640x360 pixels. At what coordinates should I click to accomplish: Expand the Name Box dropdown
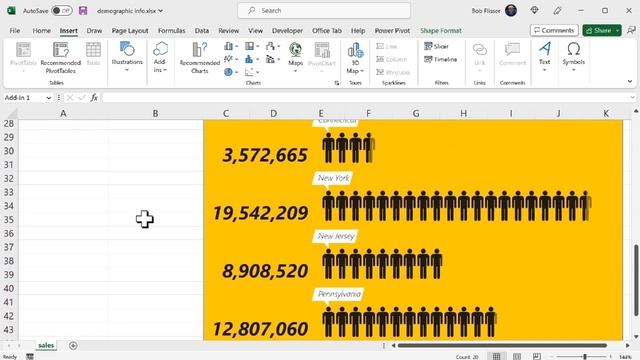[x=49, y=98]
